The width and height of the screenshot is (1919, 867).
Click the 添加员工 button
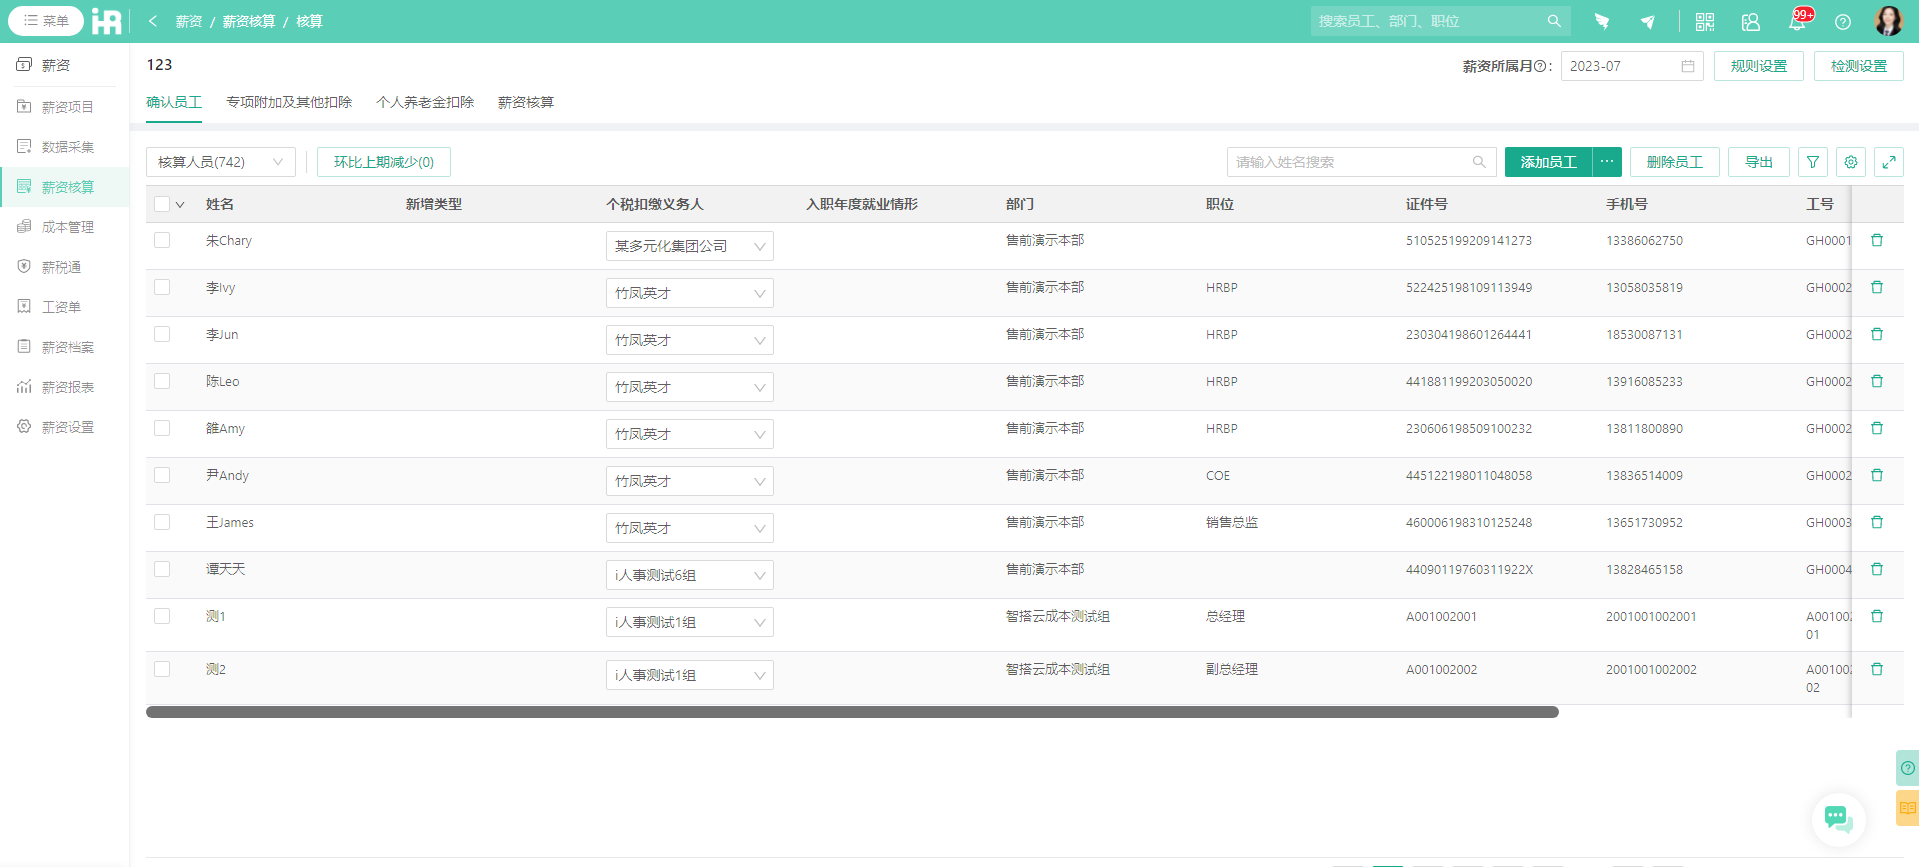[x=1548, y=162]
